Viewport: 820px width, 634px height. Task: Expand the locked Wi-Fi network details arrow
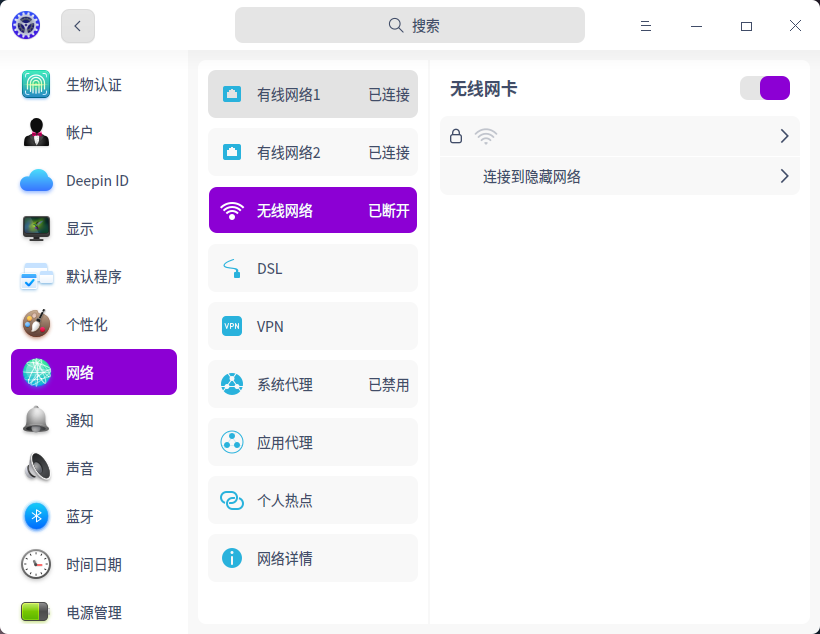pos(784,136)
